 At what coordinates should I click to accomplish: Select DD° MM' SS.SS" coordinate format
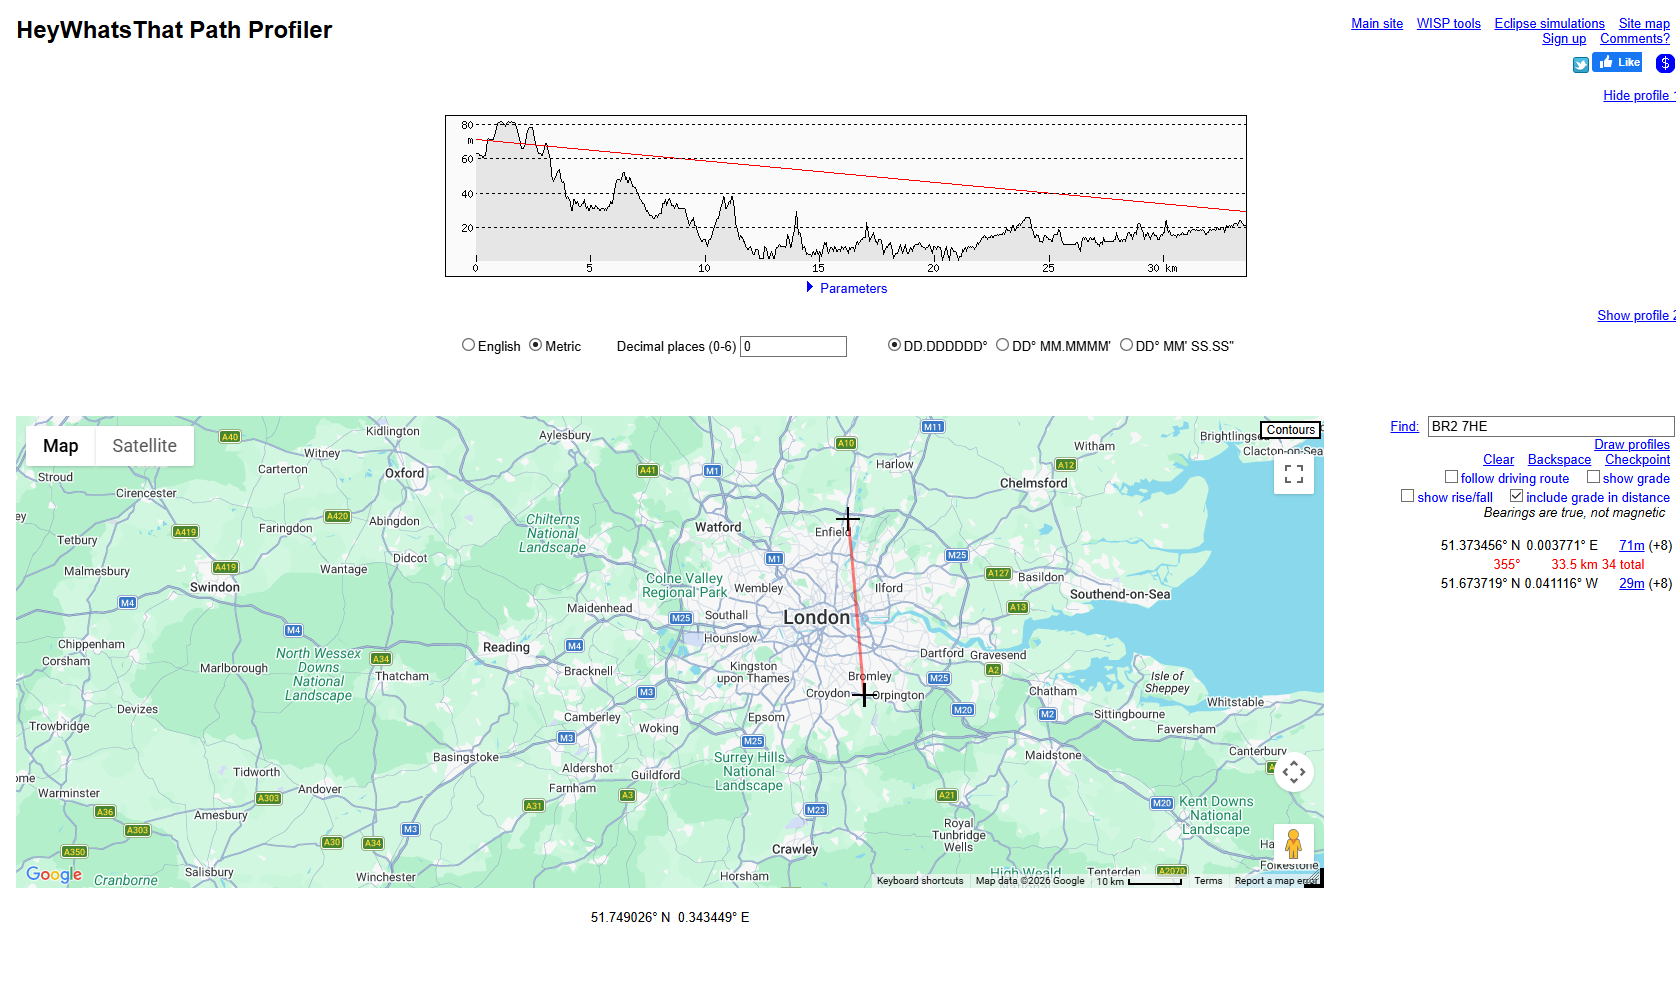tap(1126, 345)
